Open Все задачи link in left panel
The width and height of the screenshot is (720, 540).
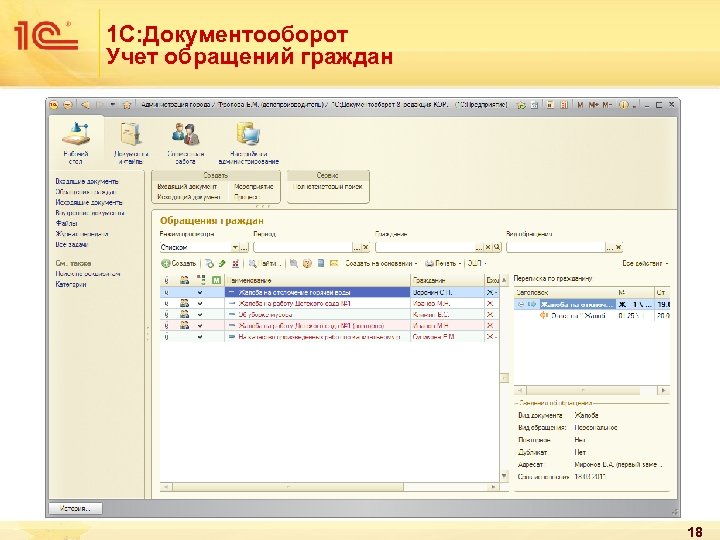click(x=71, y=245)
